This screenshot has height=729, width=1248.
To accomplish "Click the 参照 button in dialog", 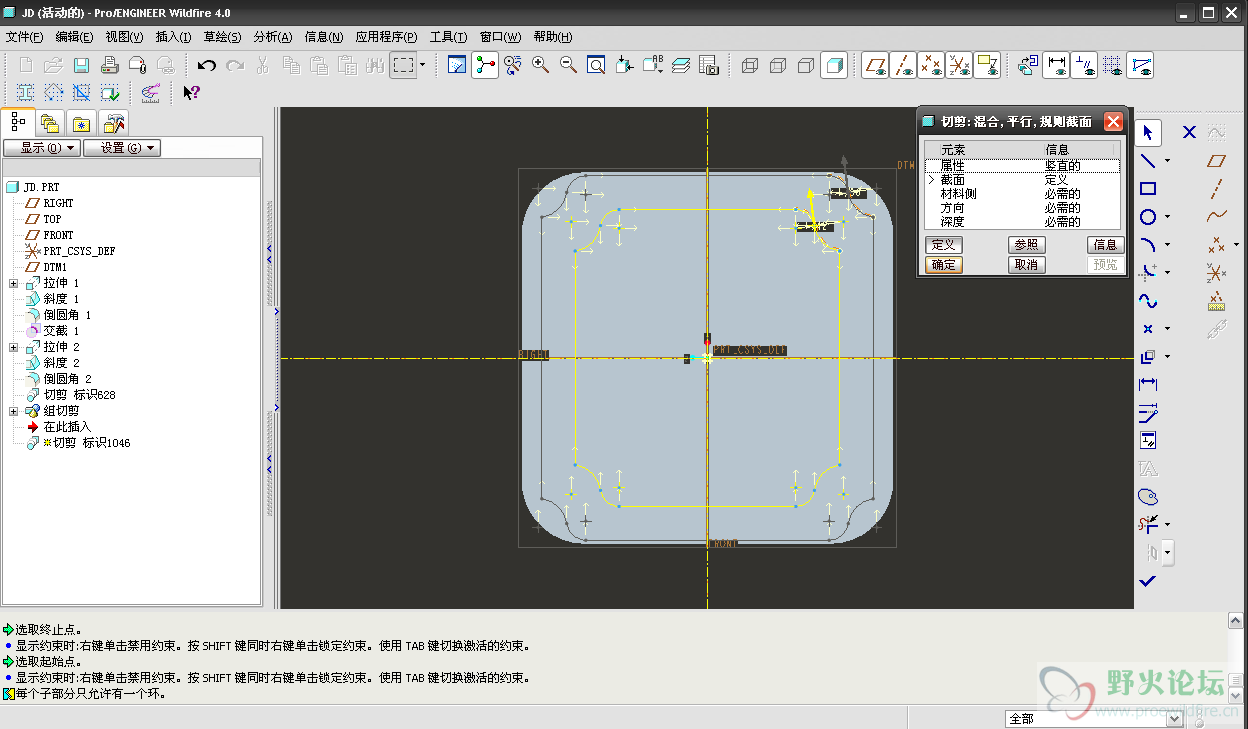I will pyautogui.click(x=1026, y=245).
